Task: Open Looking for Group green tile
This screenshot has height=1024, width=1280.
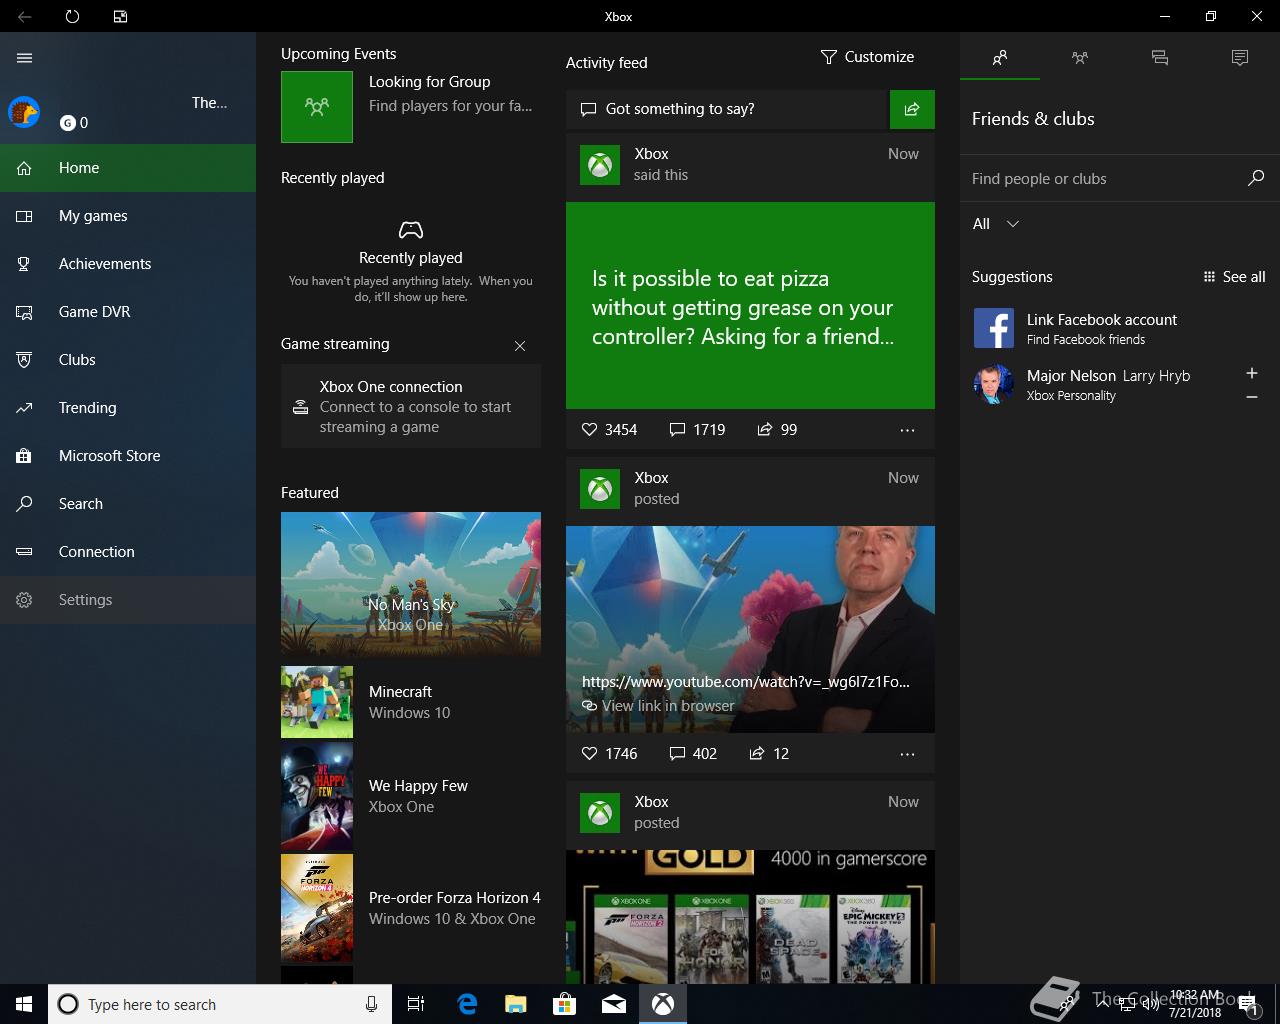Action: (317, 107)
